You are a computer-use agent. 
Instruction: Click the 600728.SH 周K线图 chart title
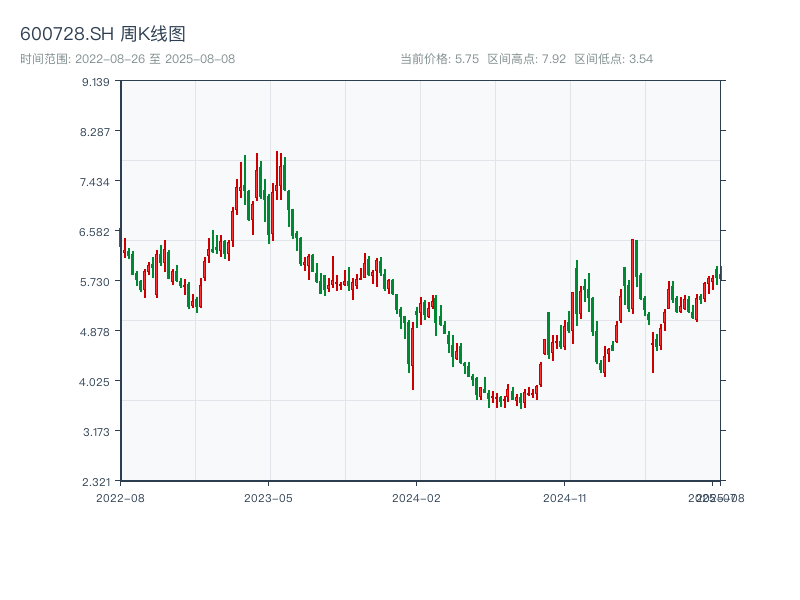(x=103, y=35)
